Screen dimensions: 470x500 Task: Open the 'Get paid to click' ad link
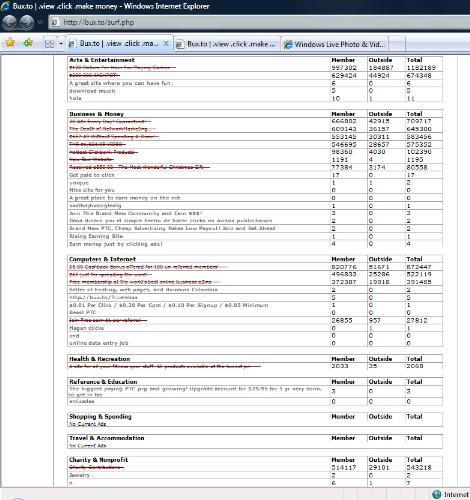[92, 175]
